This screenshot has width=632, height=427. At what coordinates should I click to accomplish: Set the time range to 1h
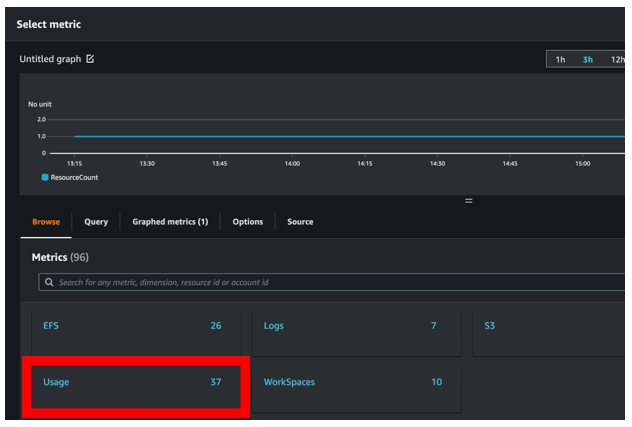point(560,60)
